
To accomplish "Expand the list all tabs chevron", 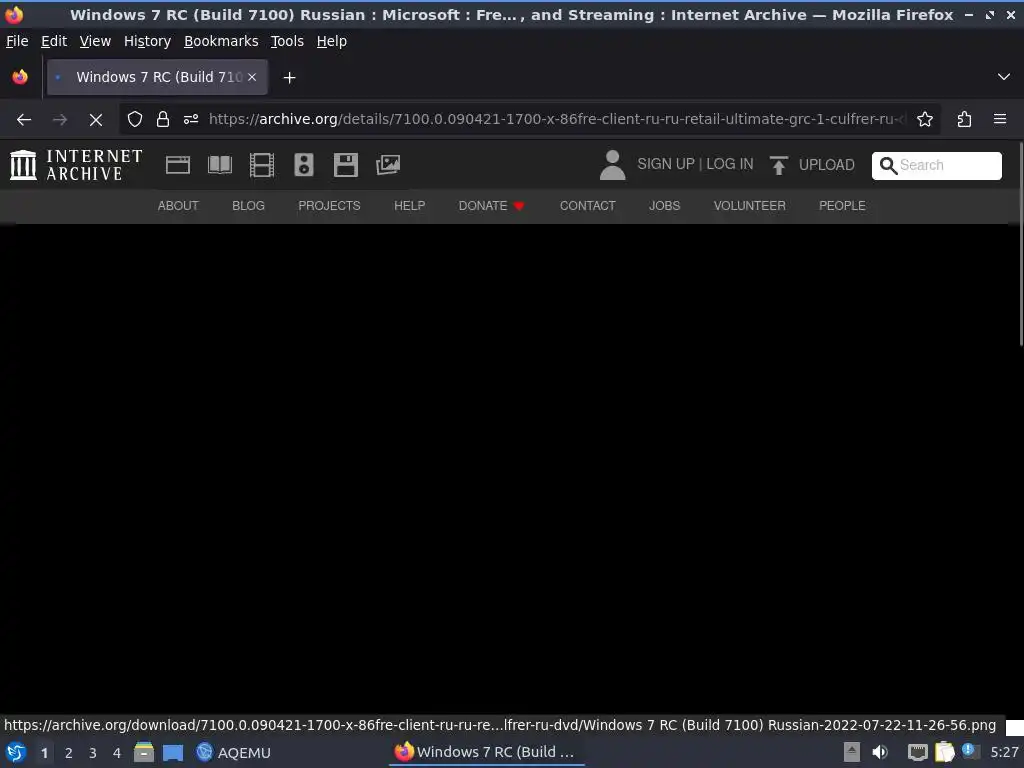I will tap(1004, 77).
